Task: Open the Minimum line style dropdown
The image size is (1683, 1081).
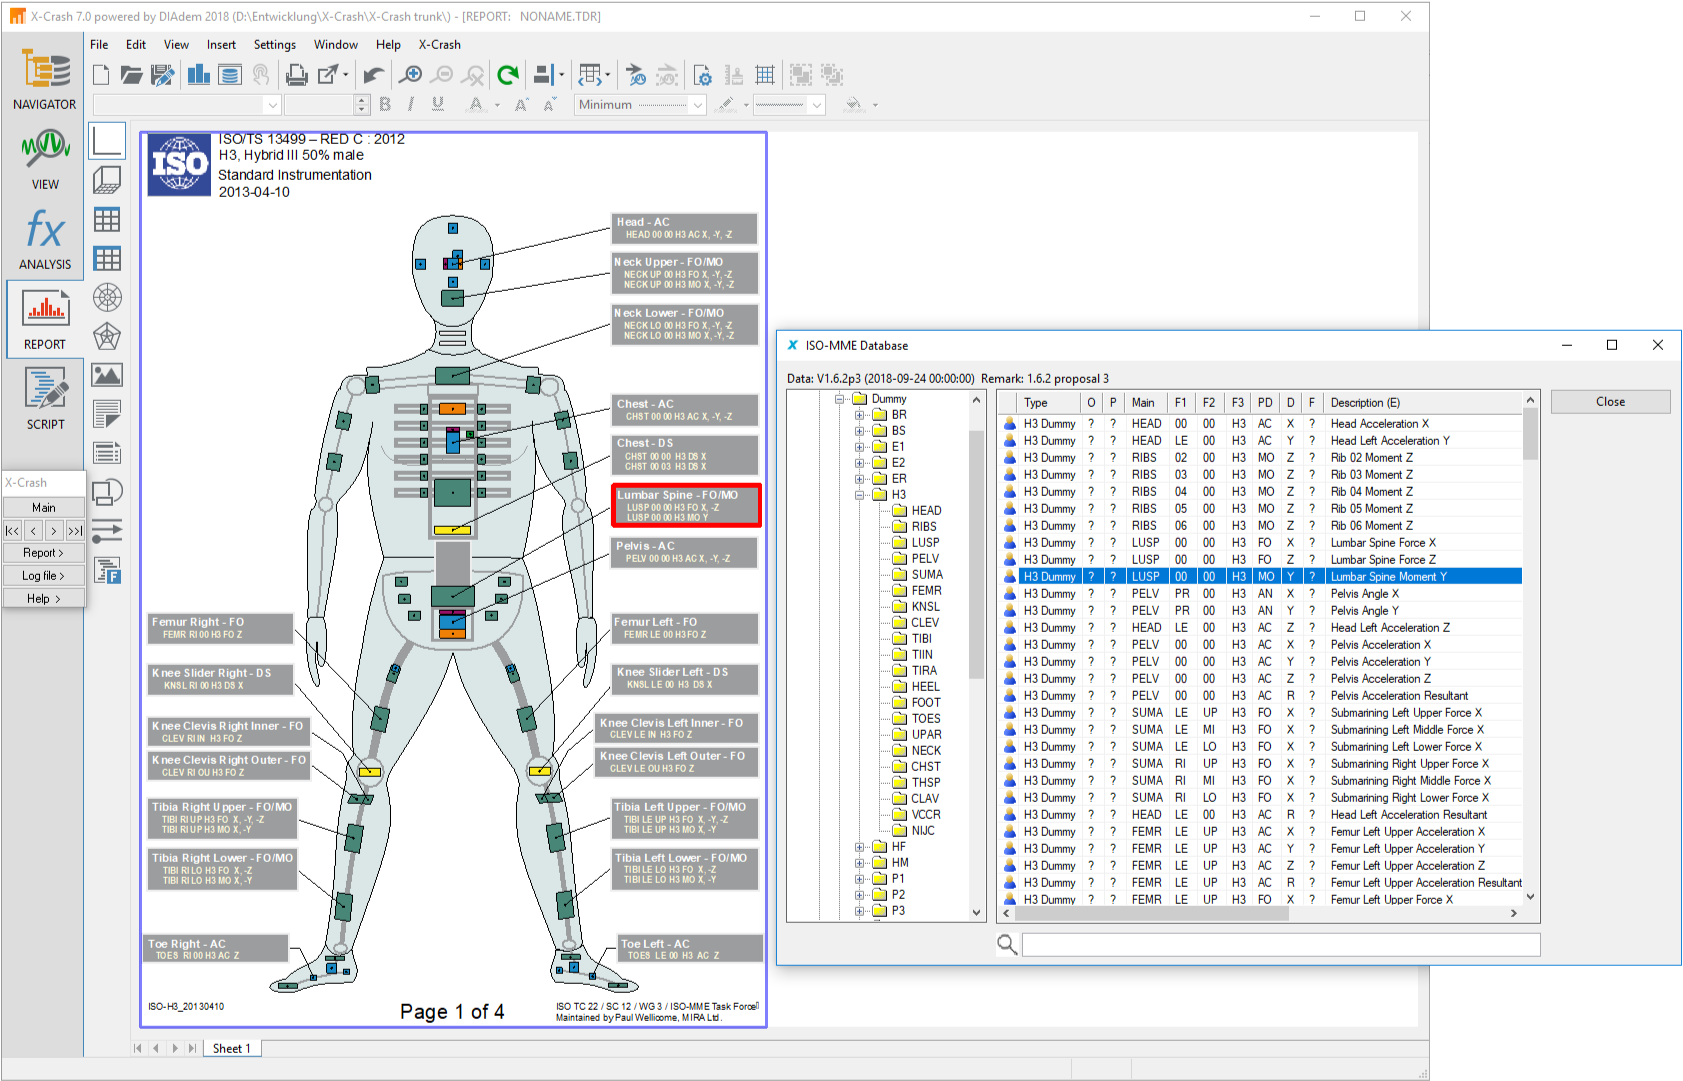Action: [x=698, y=105]
